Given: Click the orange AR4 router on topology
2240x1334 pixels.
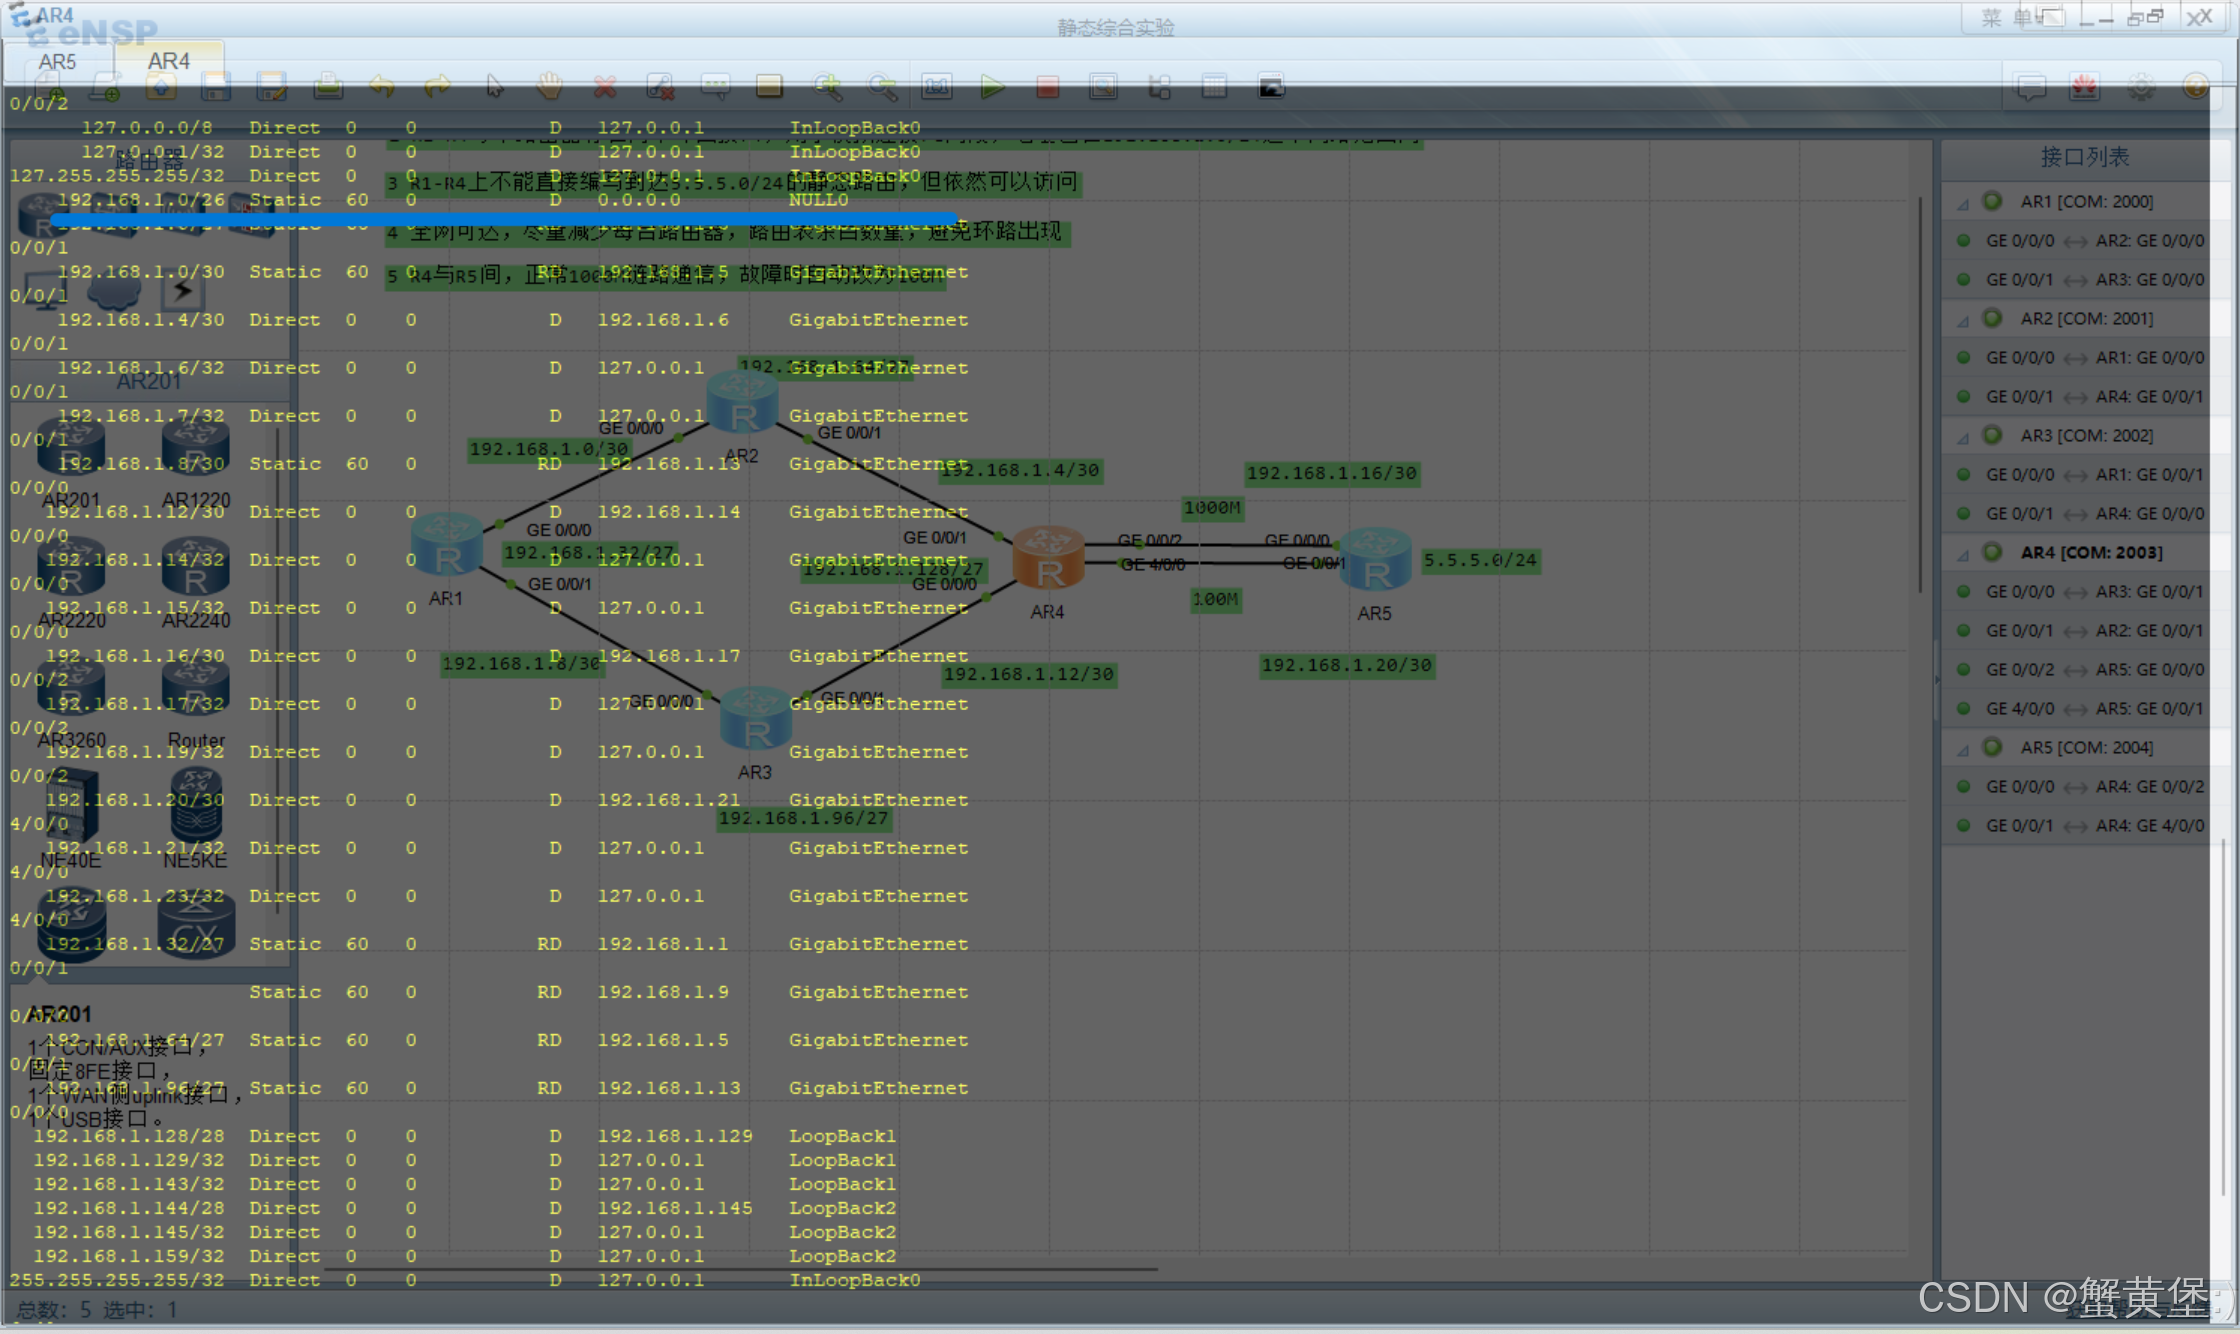Looking at the screenshot, I should pos(1048,560).
